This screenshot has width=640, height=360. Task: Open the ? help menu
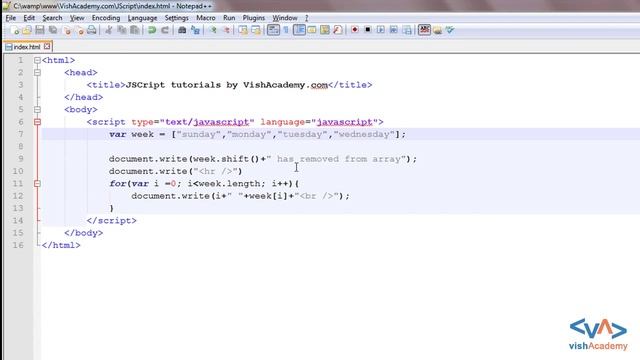(x=307, y=18)
